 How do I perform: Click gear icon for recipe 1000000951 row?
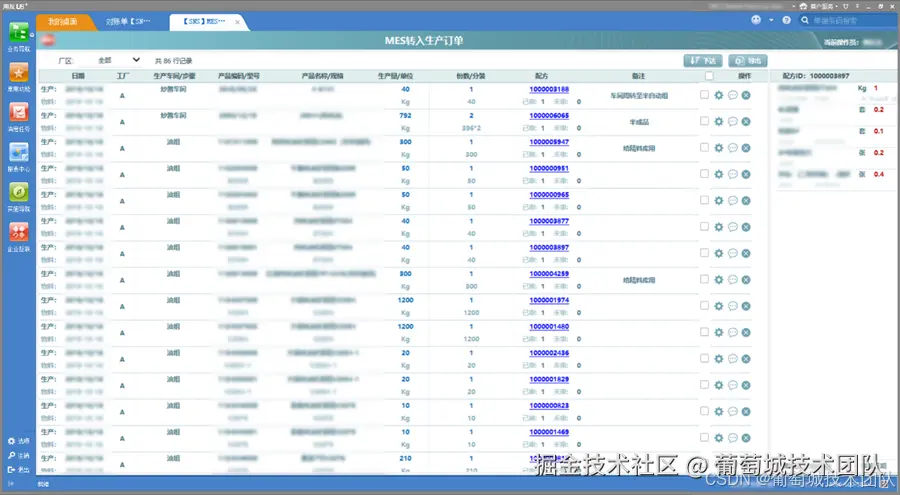719,175
